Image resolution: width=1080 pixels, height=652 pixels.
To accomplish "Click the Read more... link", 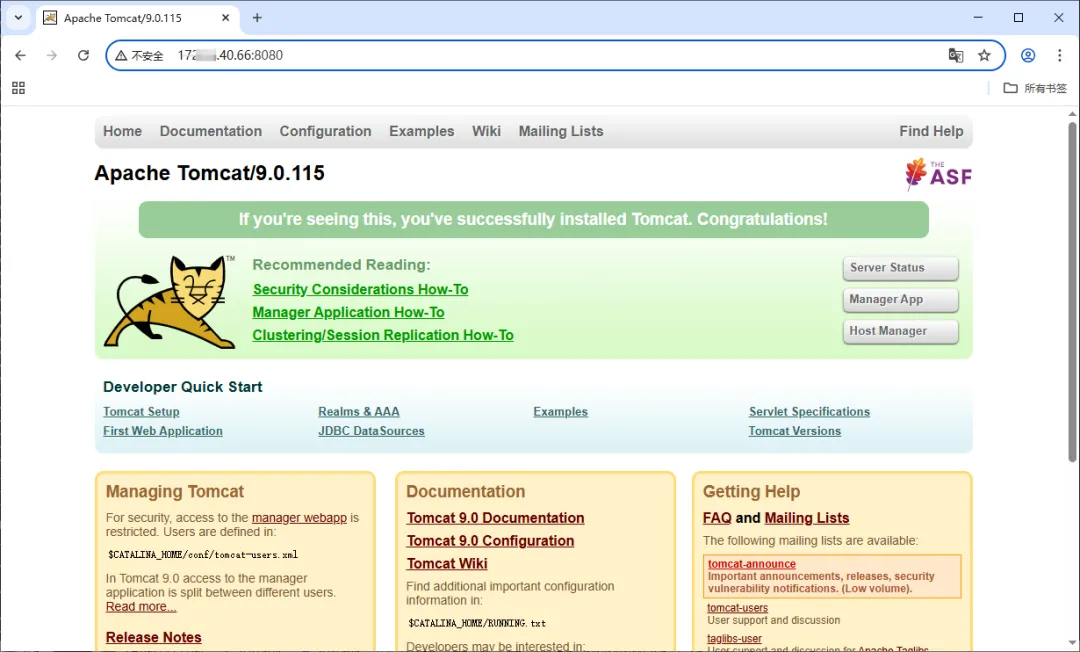I will pos(141,606).
